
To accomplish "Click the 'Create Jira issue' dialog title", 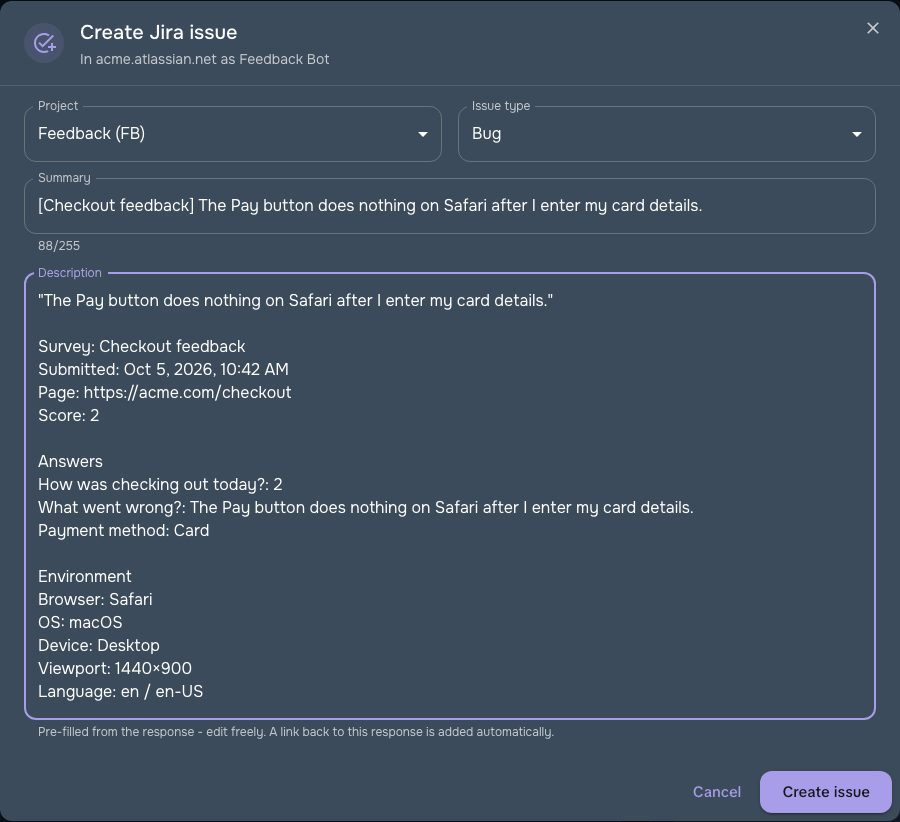I will coord(158,33).
